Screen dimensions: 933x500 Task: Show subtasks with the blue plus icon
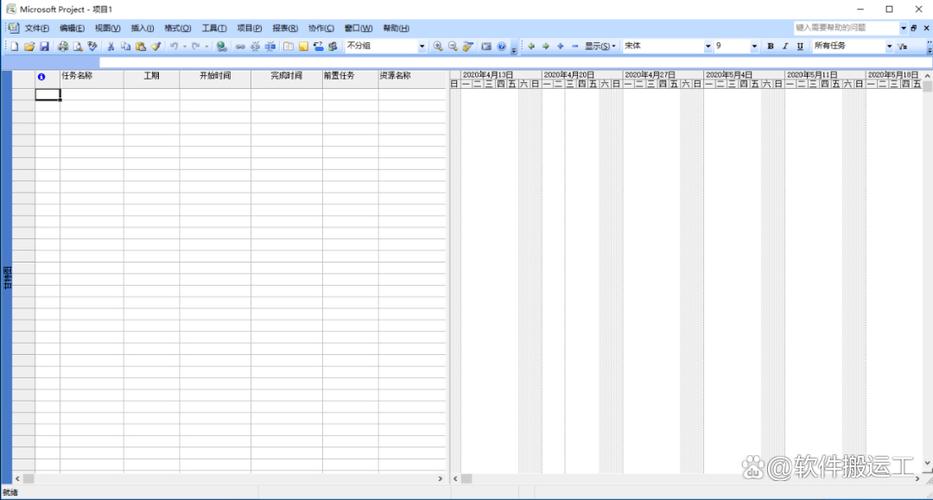(560, 46)
